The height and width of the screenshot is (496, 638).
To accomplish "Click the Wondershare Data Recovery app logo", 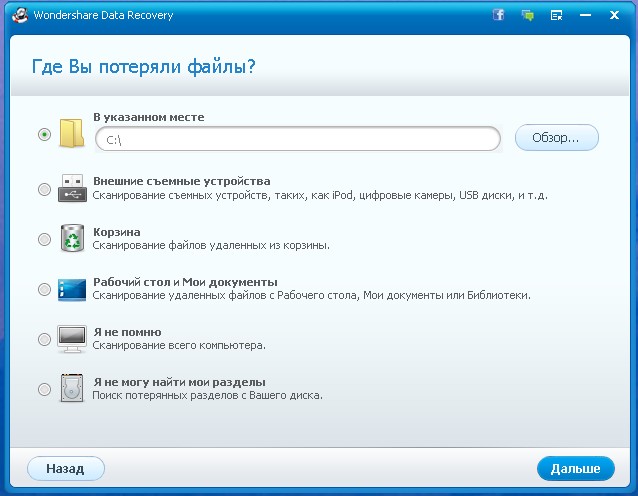I will pos(19,15).
